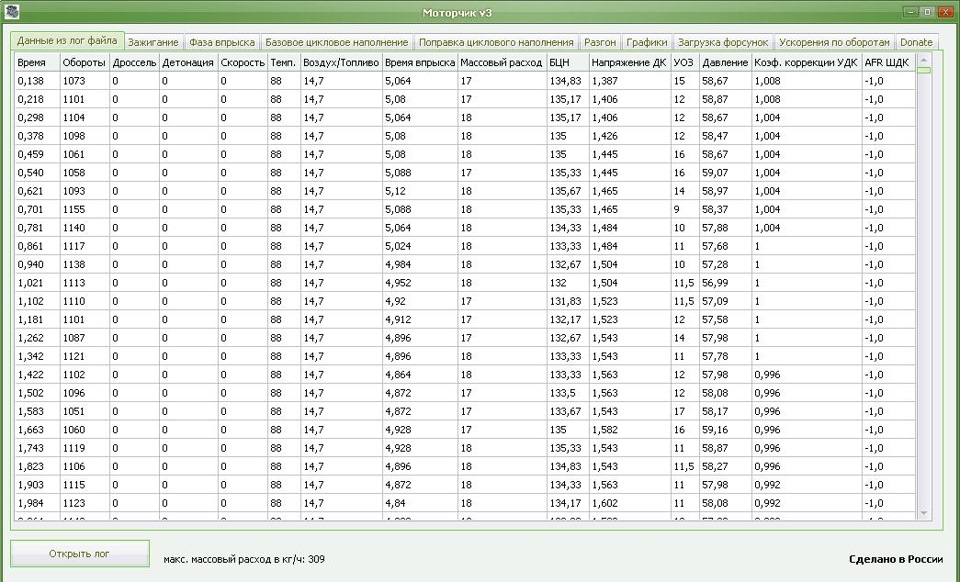Select the БЦН cell 133,67
The width and height of the screenshot is (960, 582).
point(568,411)
